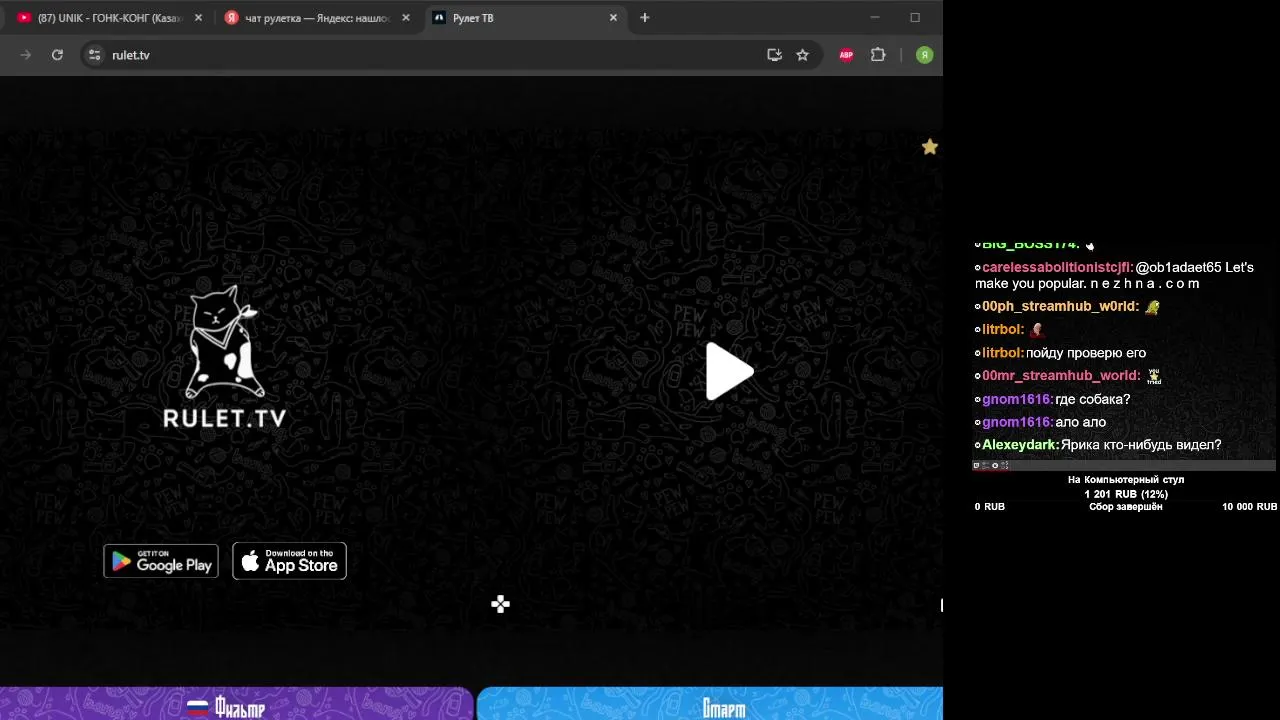The image size is (1280, 720).
Task: Click the litrbol emote-only message
Action: pos(1037,330)
